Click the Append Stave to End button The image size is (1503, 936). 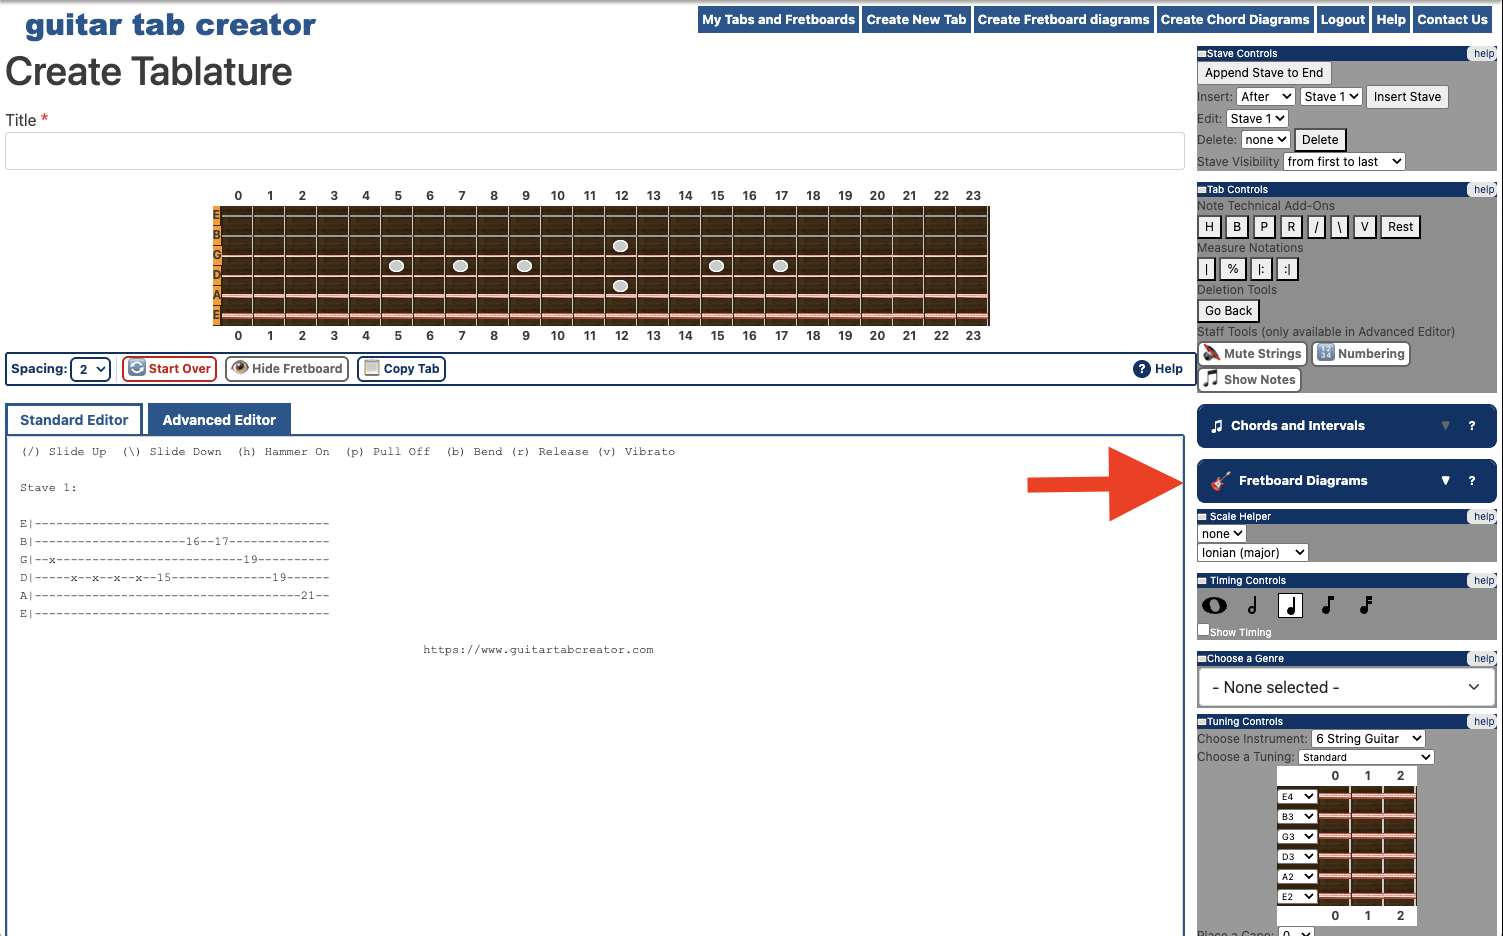(x=1263, y=73)
